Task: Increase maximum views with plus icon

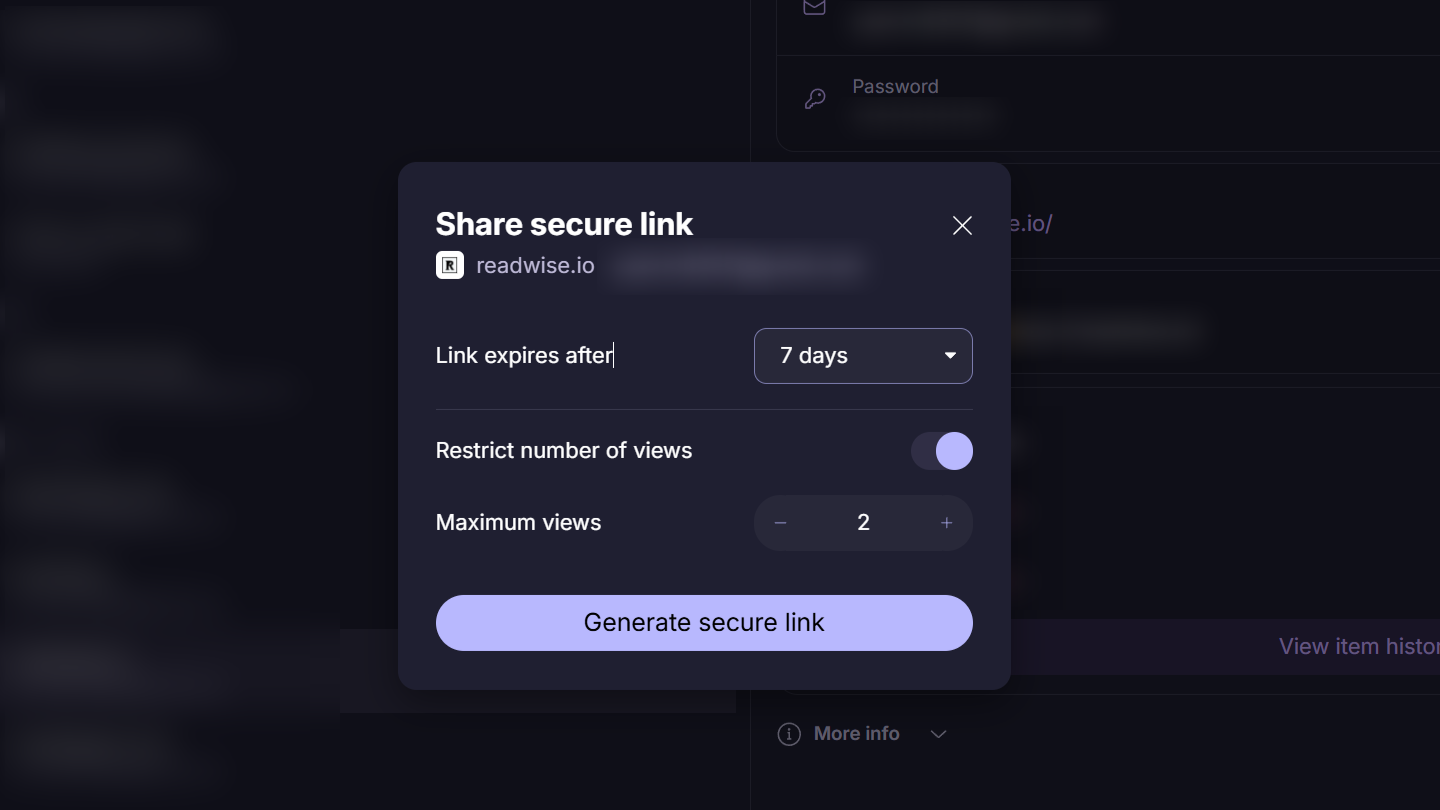Action: click(x=946, y=523)
